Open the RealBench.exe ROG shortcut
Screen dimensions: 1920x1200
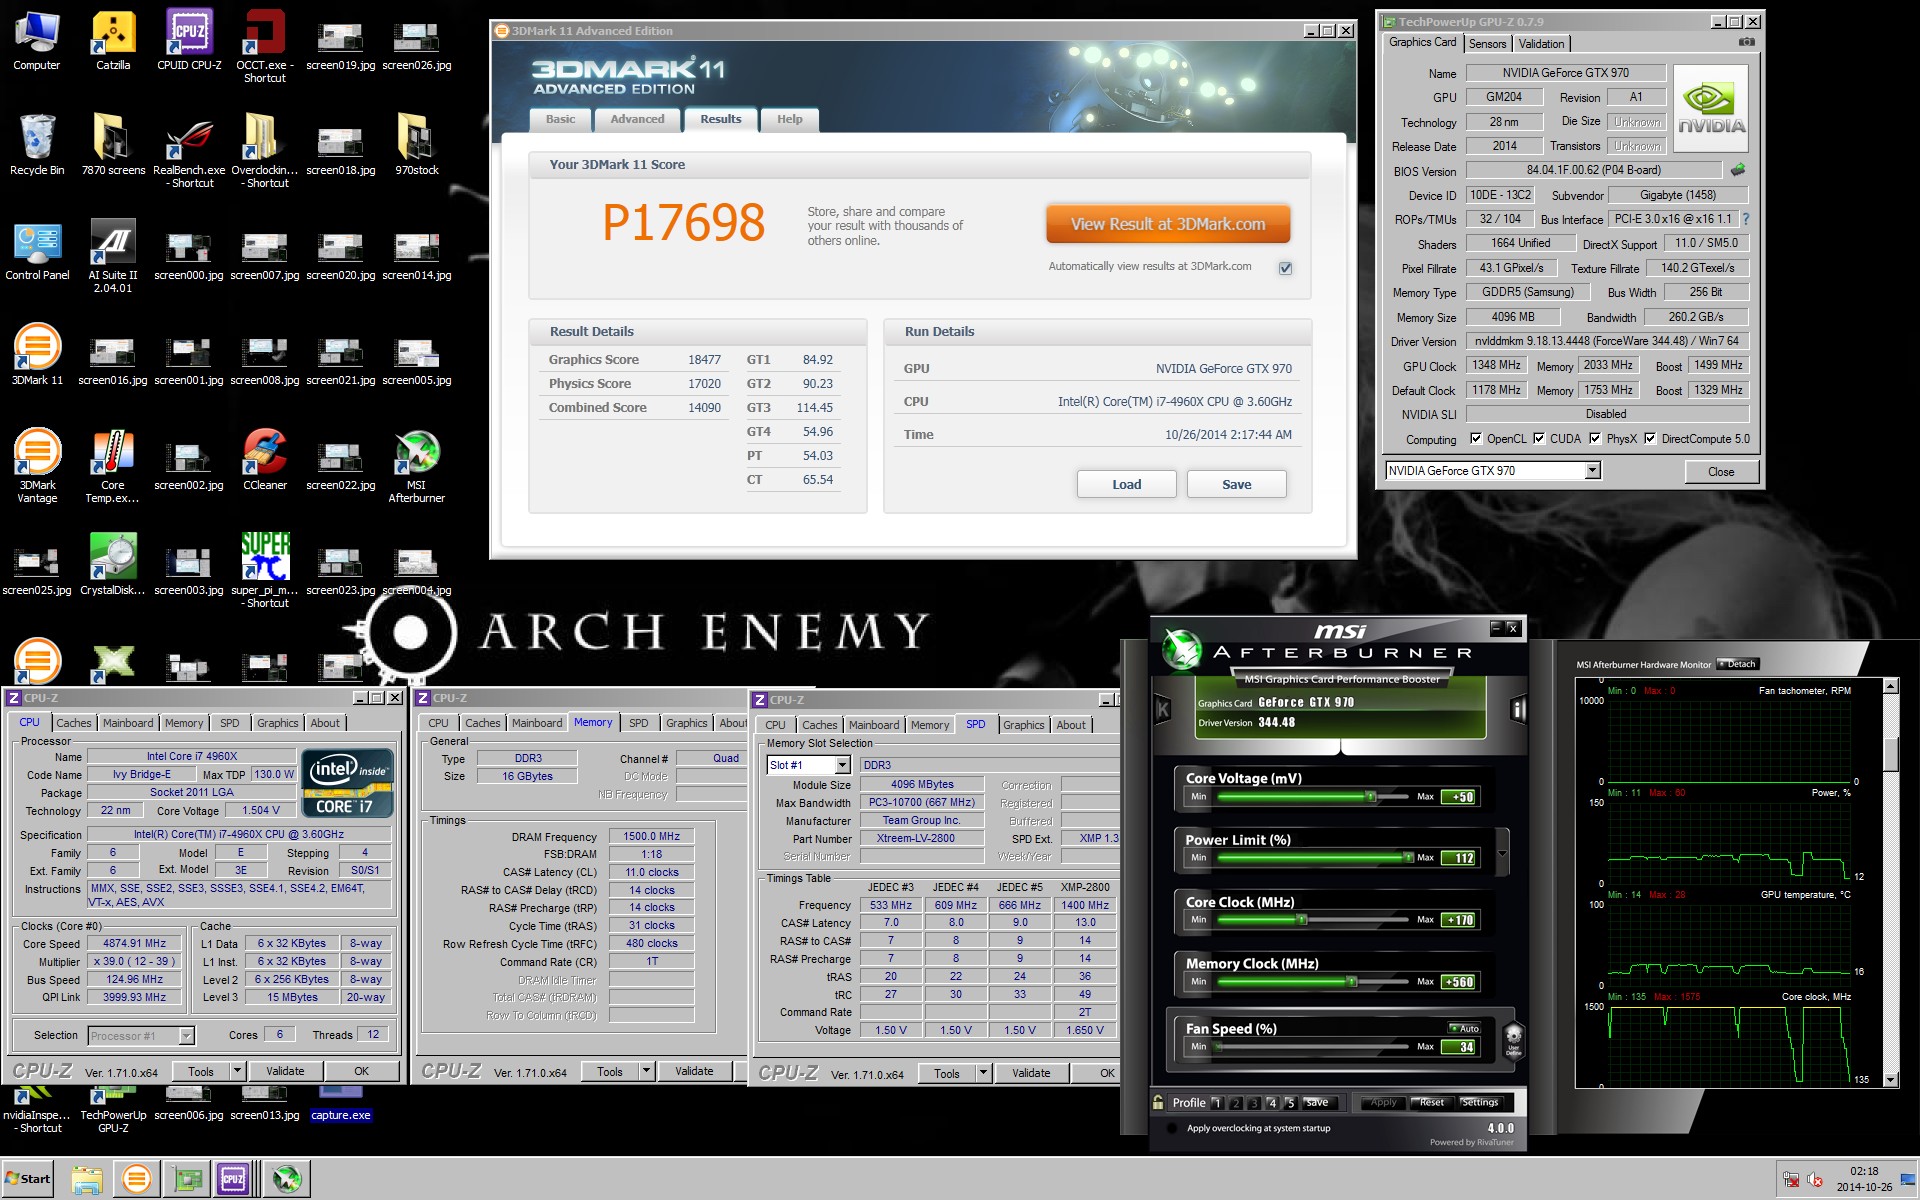tap(189, 152)
